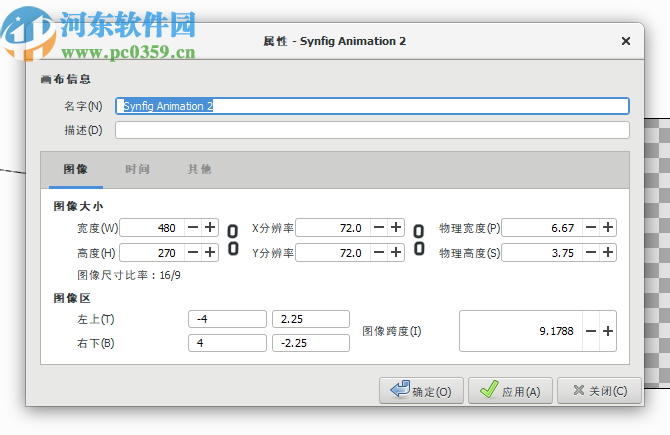Click the top-left X field showing -4
Screen dimensions: 670x435
[x=227, y=319]
